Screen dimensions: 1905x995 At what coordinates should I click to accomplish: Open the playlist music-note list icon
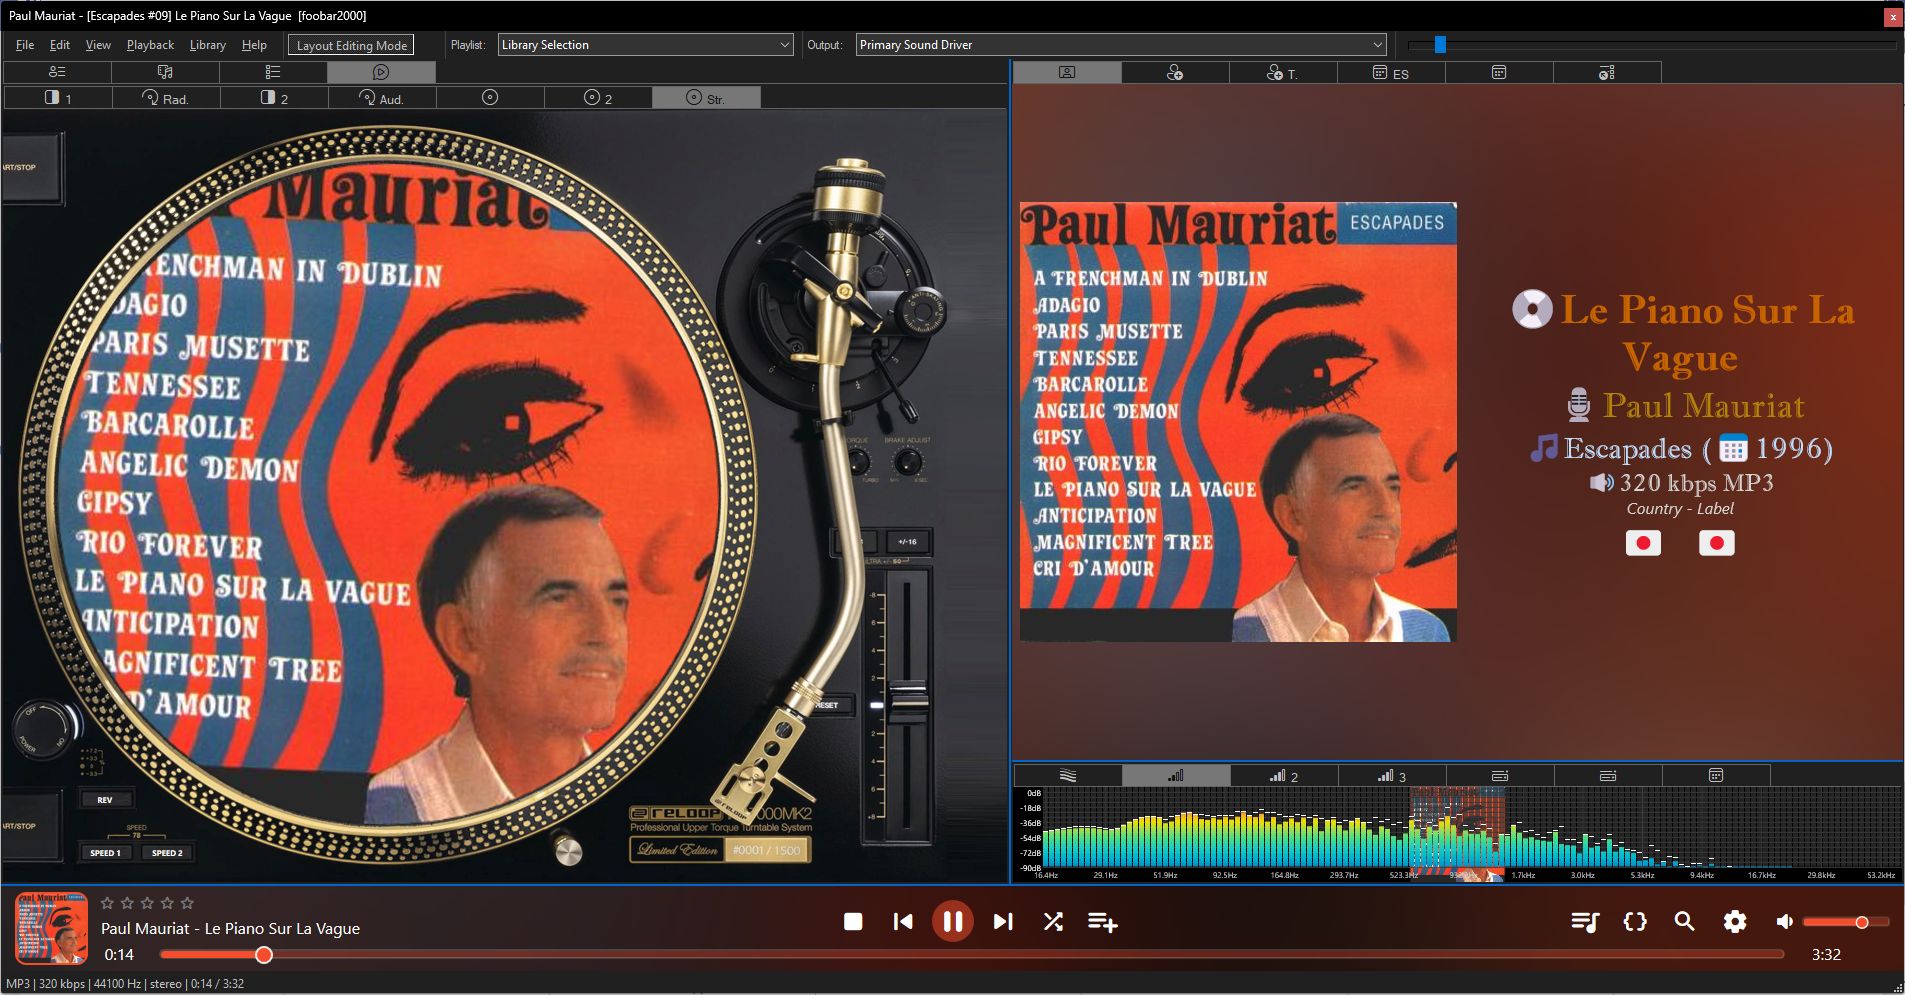point(1585,922)
